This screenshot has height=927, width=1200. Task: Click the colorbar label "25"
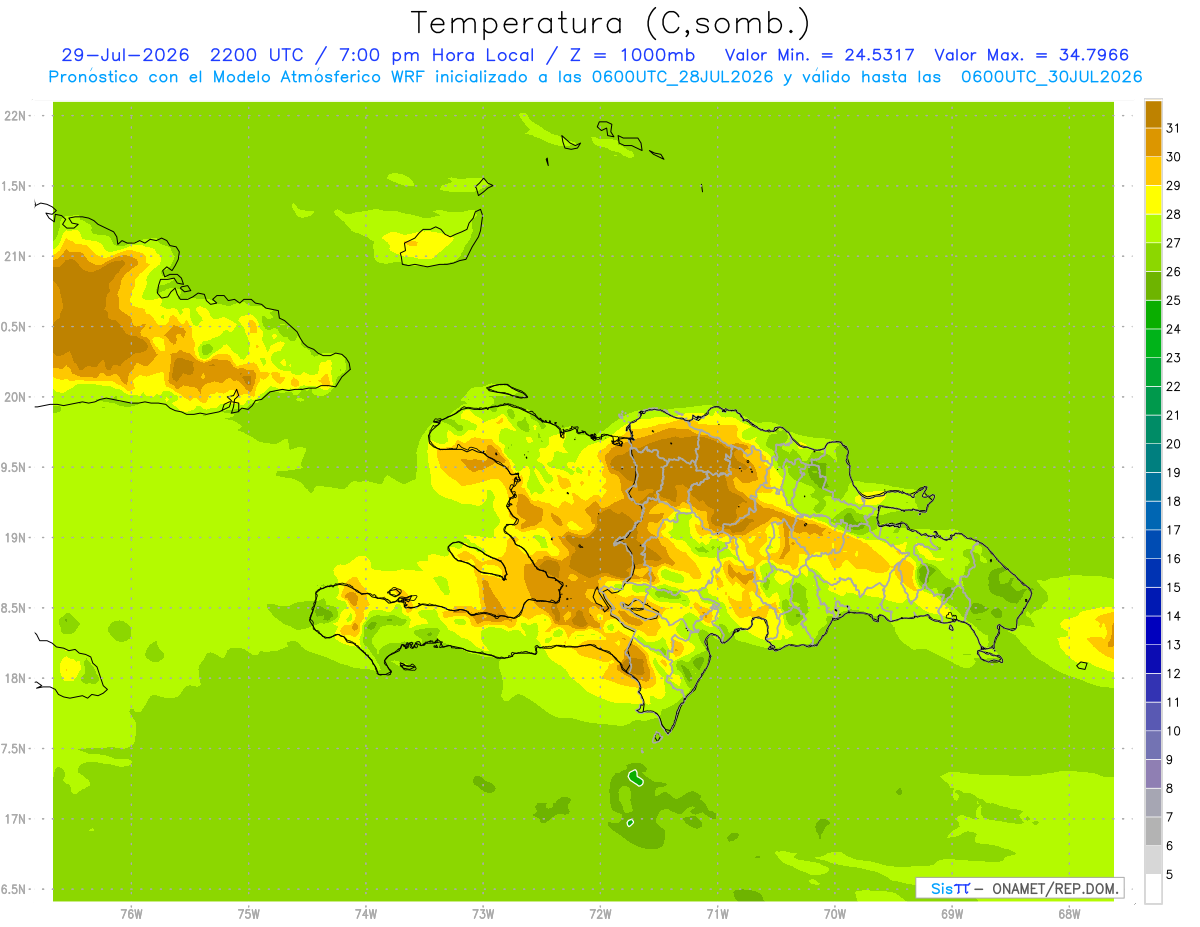[1173, 300]
